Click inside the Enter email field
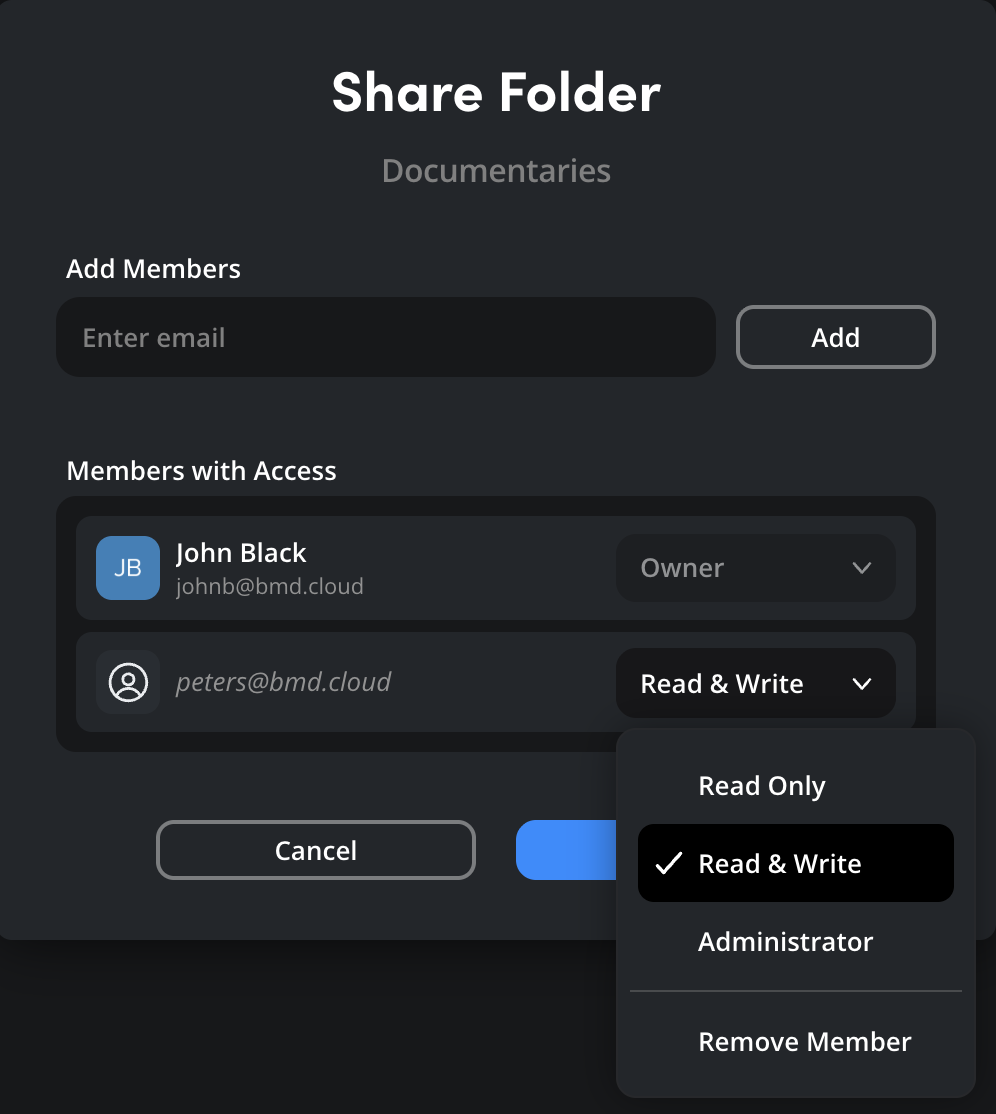The width and height of the screenshot is (996, 1114). [385, 337]
